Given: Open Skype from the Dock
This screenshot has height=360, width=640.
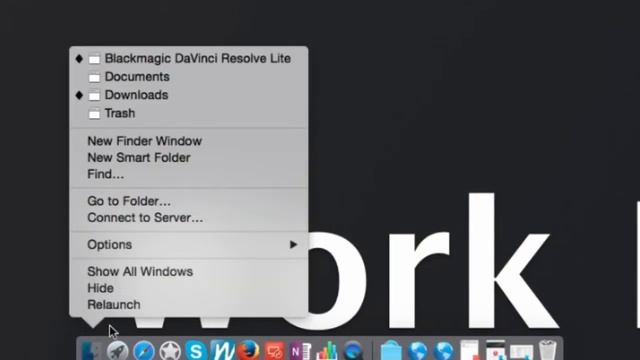Looking at the screenshot, I should click(196, 351).
